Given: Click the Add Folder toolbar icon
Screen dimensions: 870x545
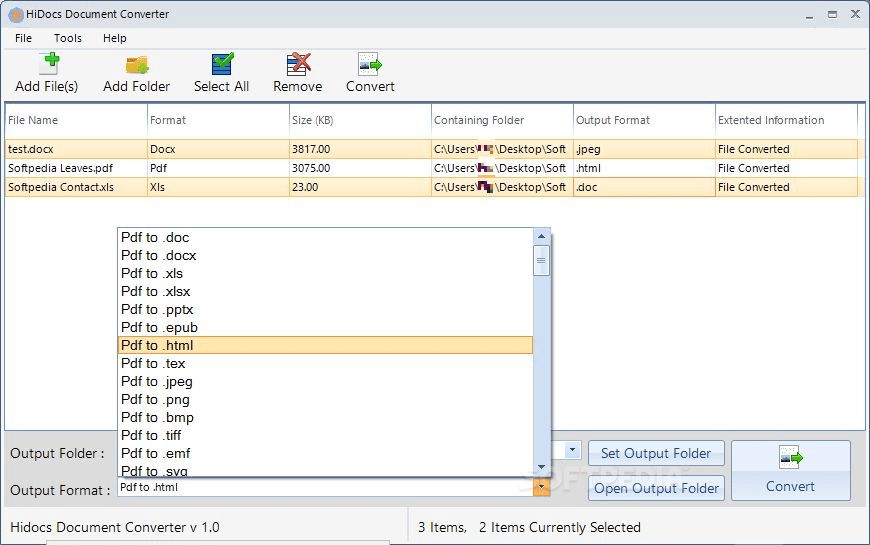Looking at the screenshot, I should pyautogui.click(x=136, y=65).
